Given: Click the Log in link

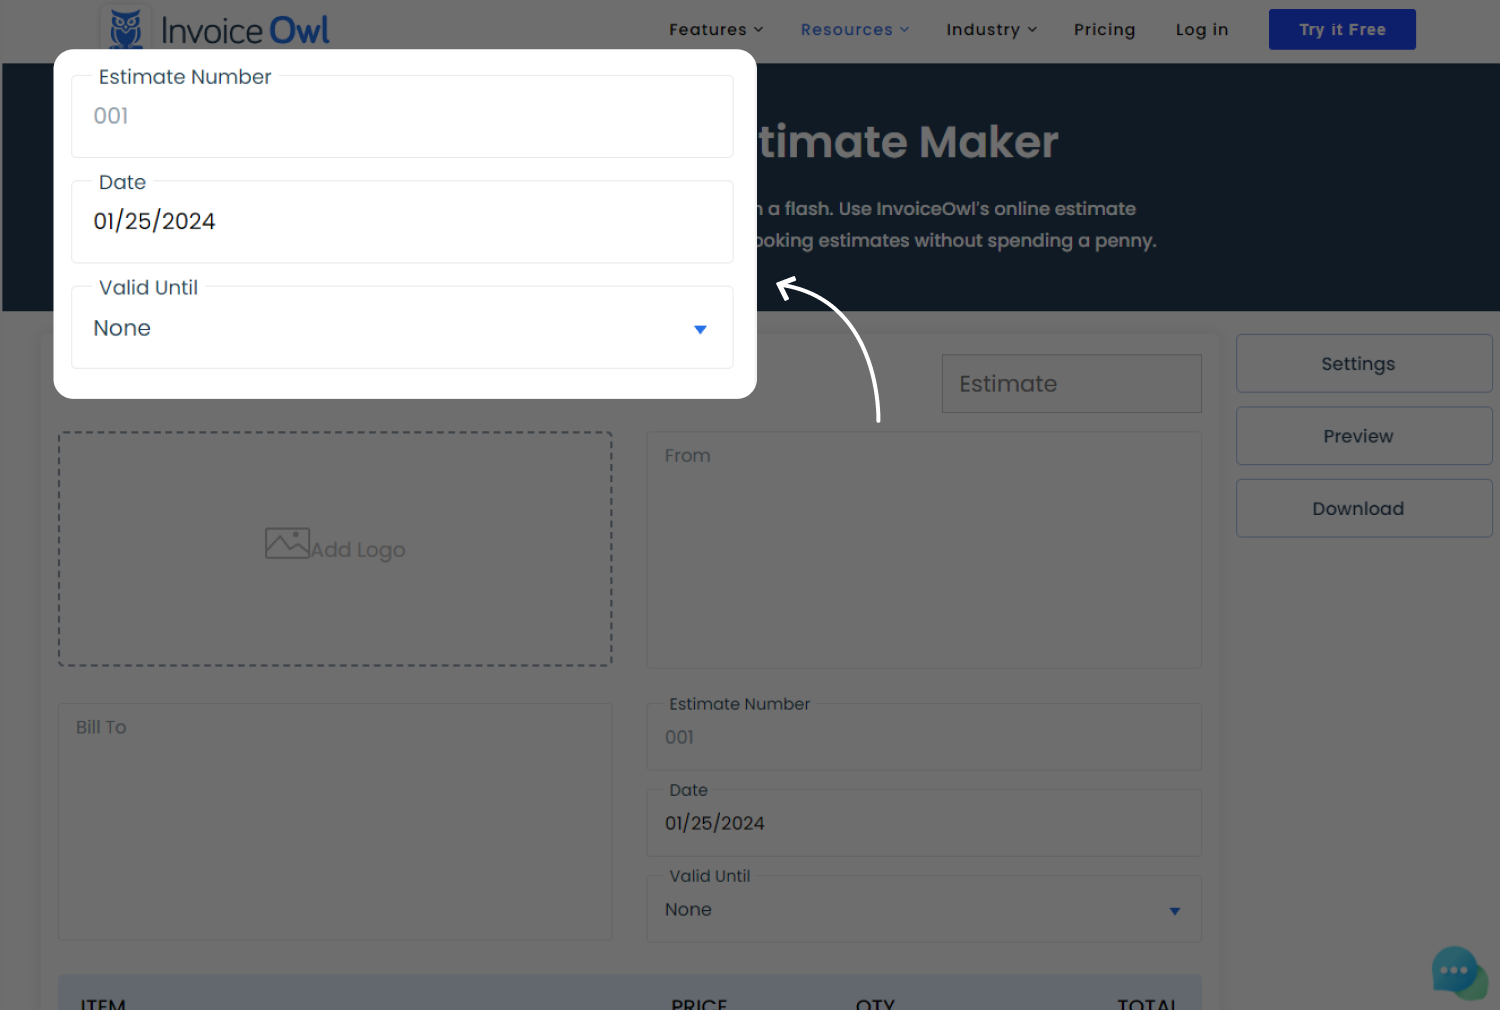Looking at the screenshot, I should click(1201, 30).
